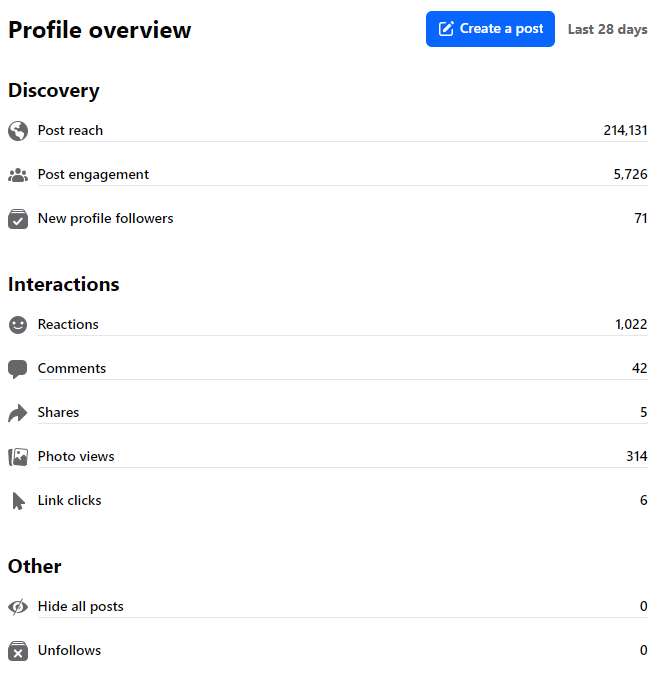661x676 pixels.
Task: Click the Photo views value 314
Action: (636, 456)
